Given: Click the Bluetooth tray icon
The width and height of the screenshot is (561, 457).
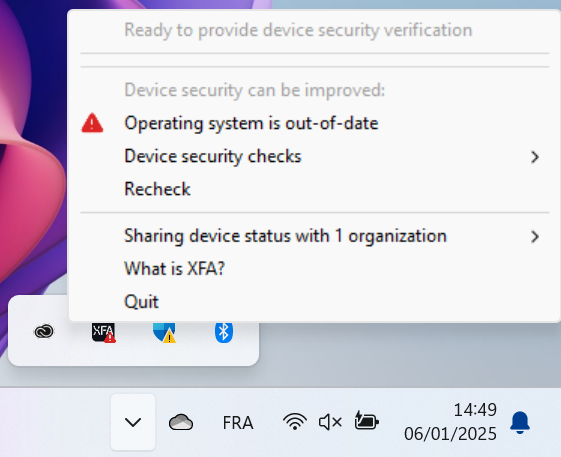Looking at the screenshot, I should point(224,332).
